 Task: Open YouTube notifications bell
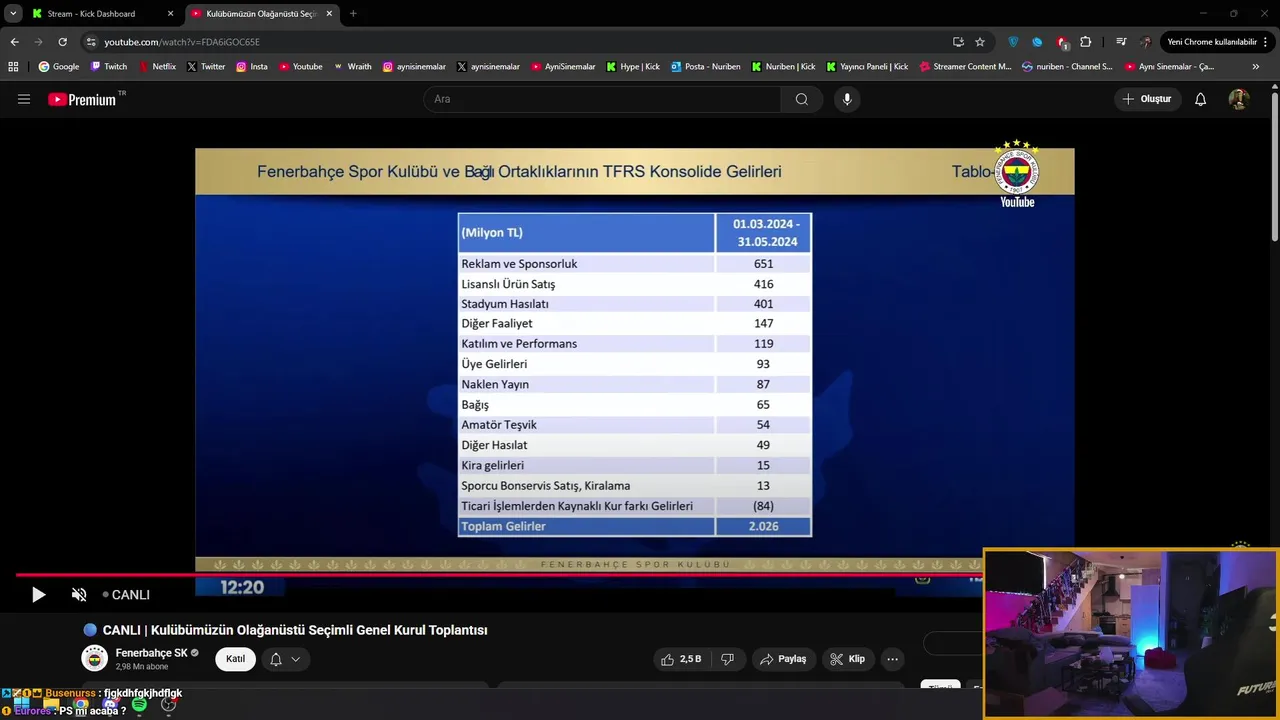(1201, 99)
